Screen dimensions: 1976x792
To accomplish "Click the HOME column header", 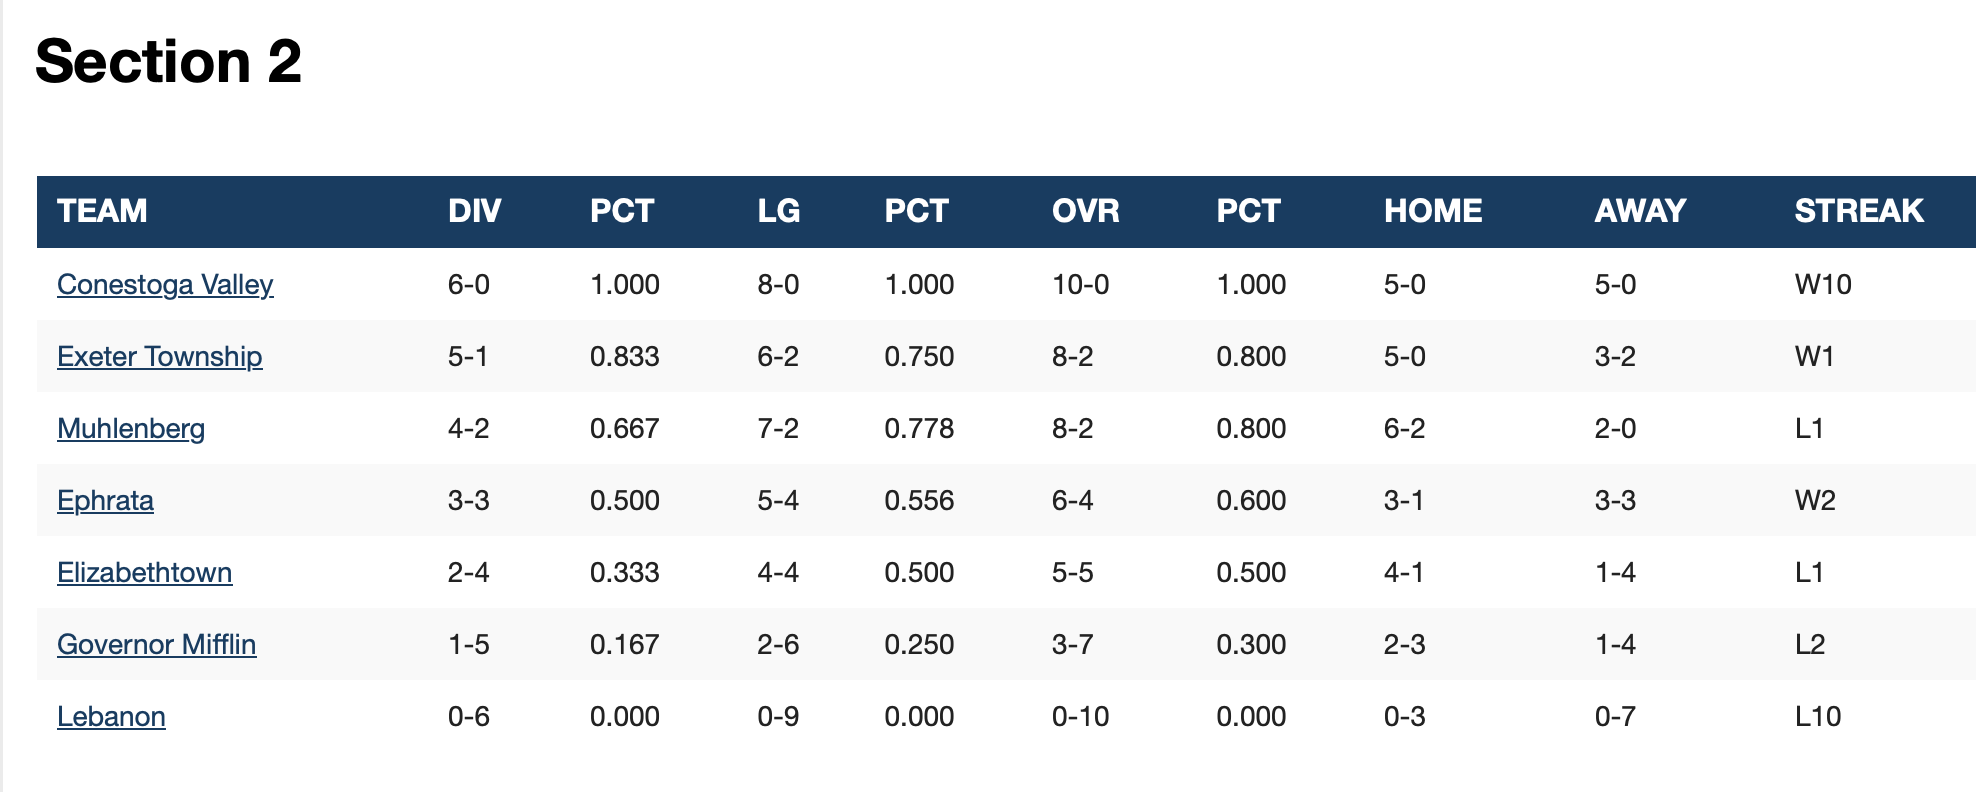I will pos(1432,211).
